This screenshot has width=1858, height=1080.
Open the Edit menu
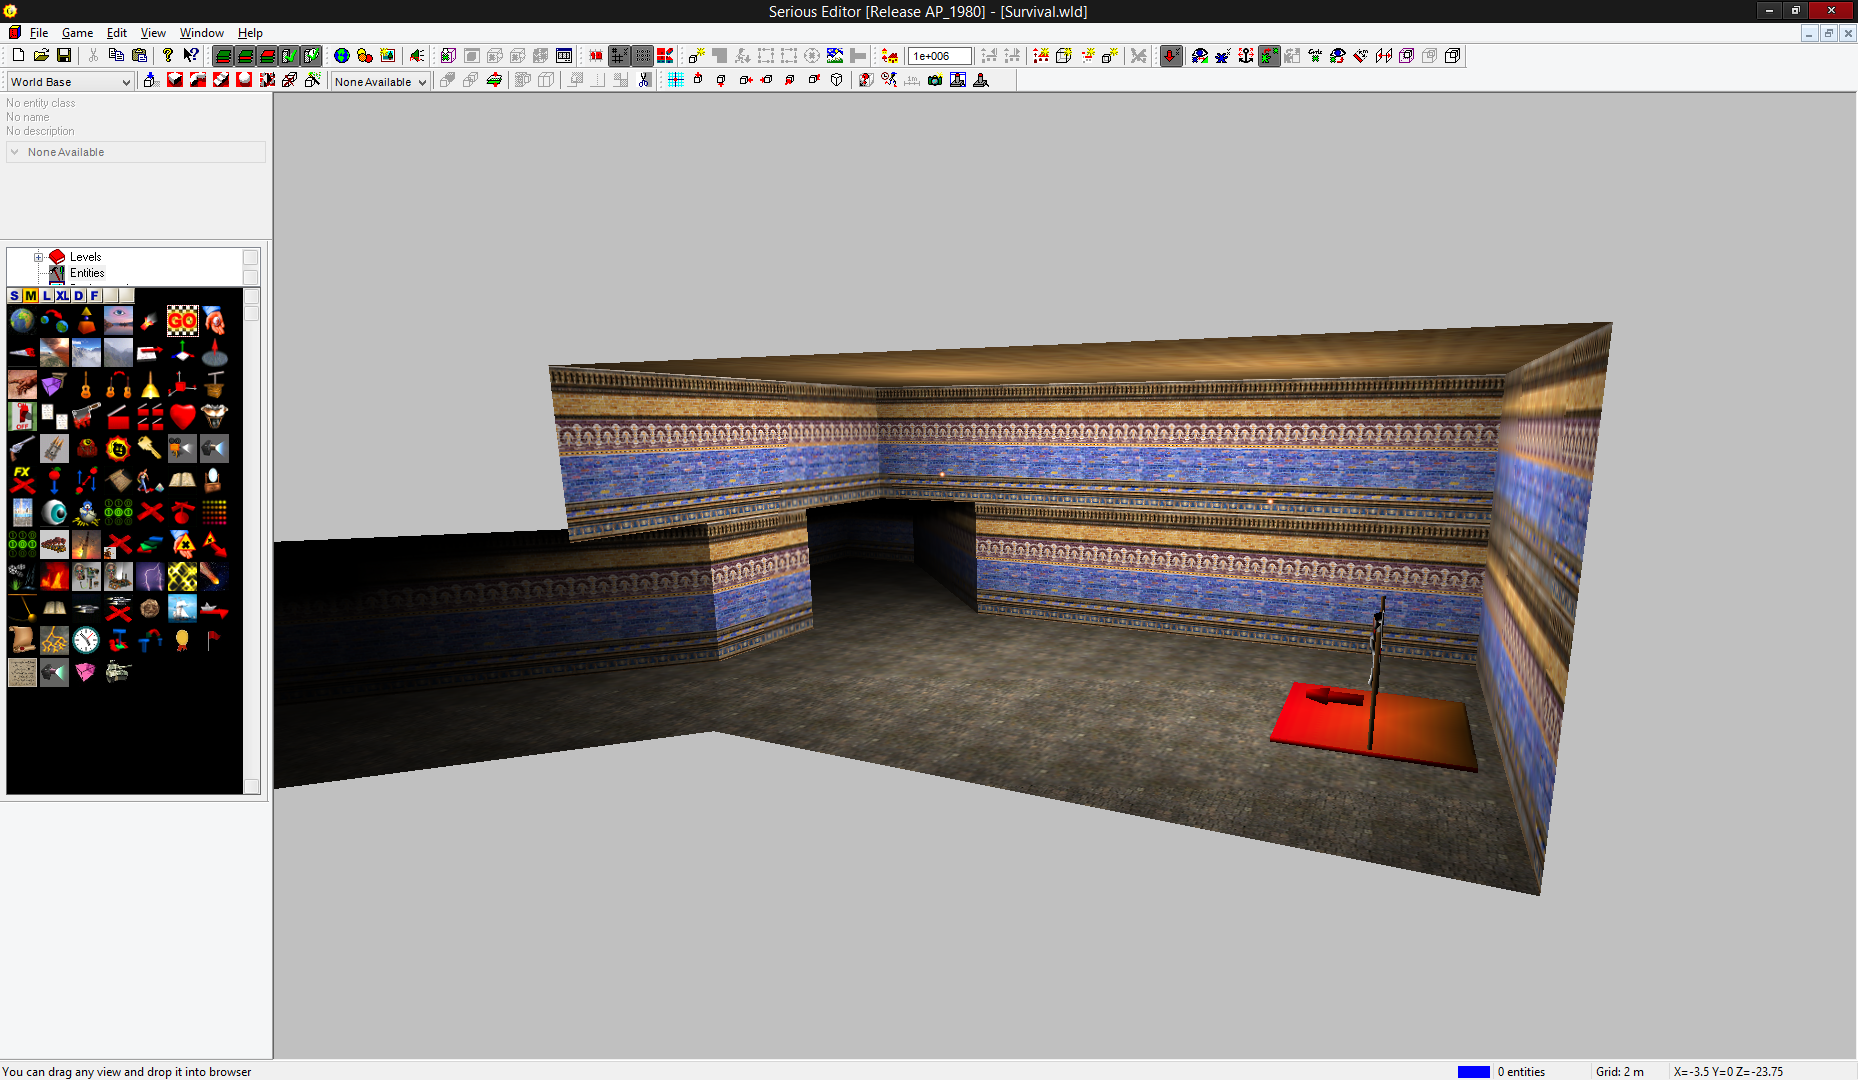117,33
